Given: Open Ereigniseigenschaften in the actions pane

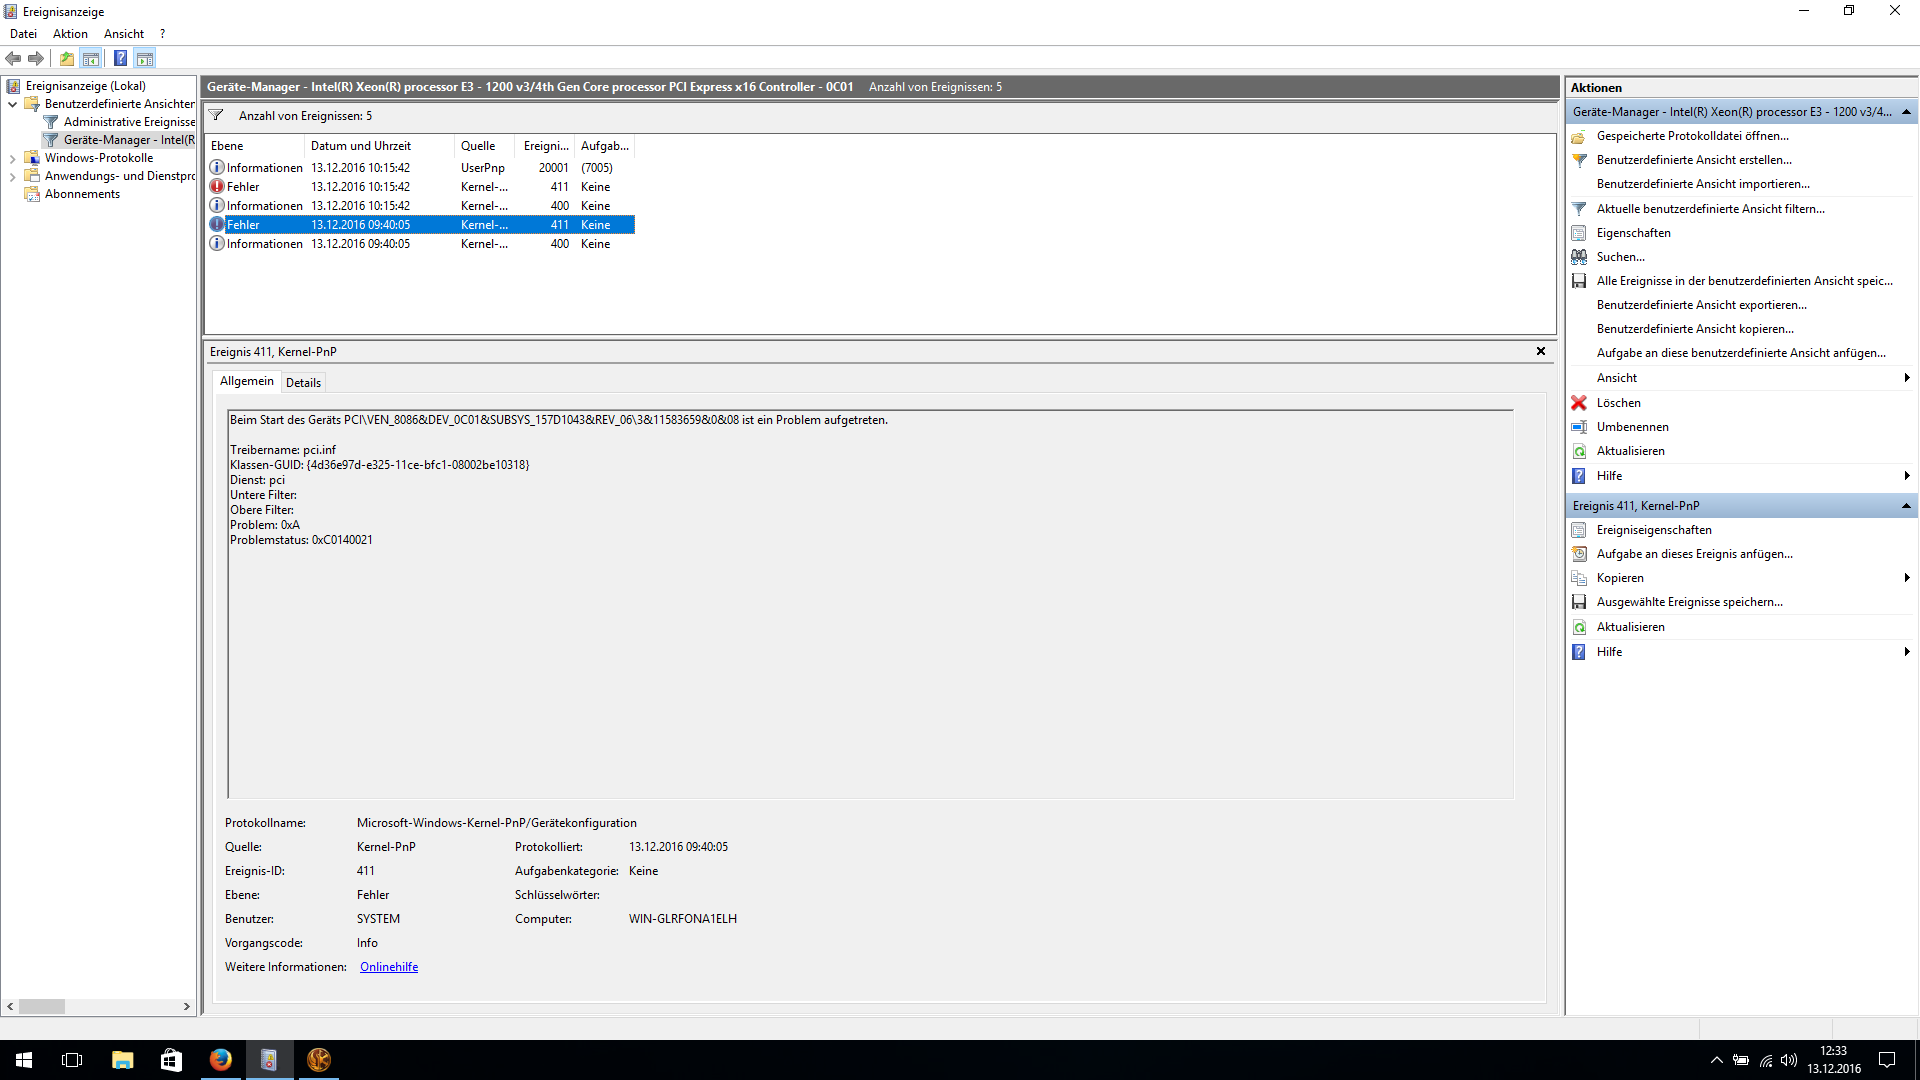Looking at the screenshot, I should [x=1653, y=530].
